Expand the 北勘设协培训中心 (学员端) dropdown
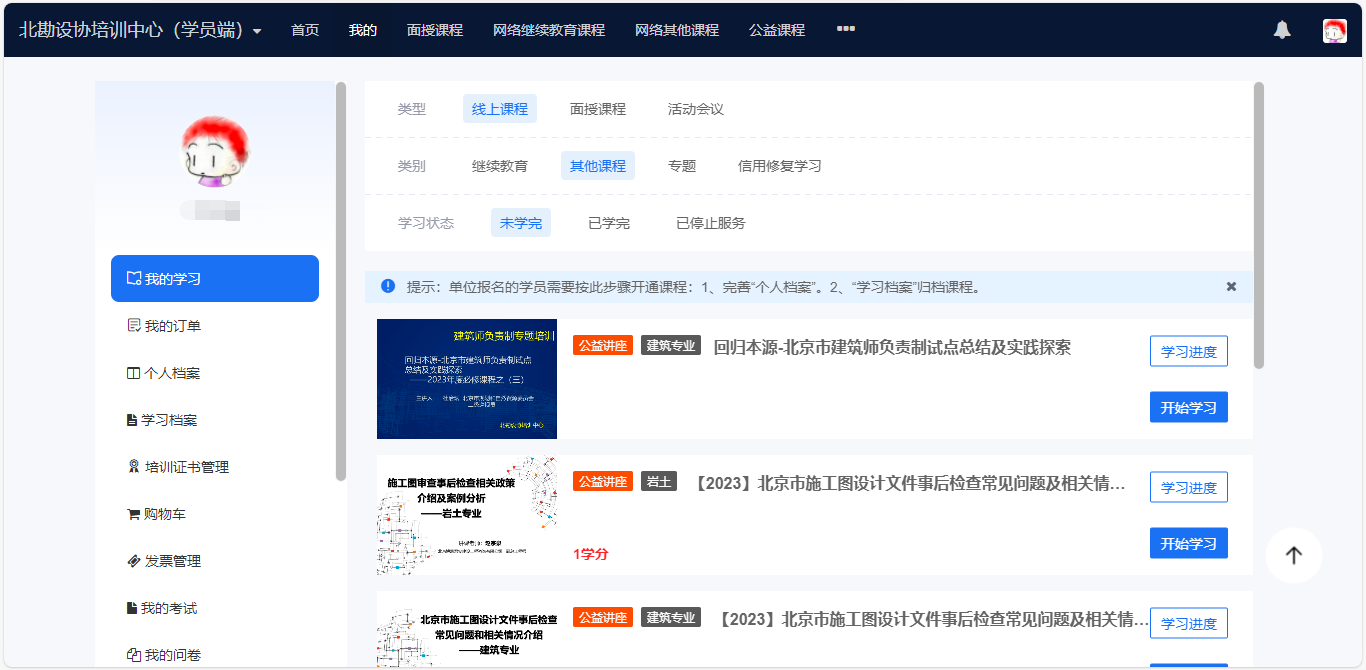Viewport: 1366px width, 670px height. pyautogui.click(x=140, y=30)
